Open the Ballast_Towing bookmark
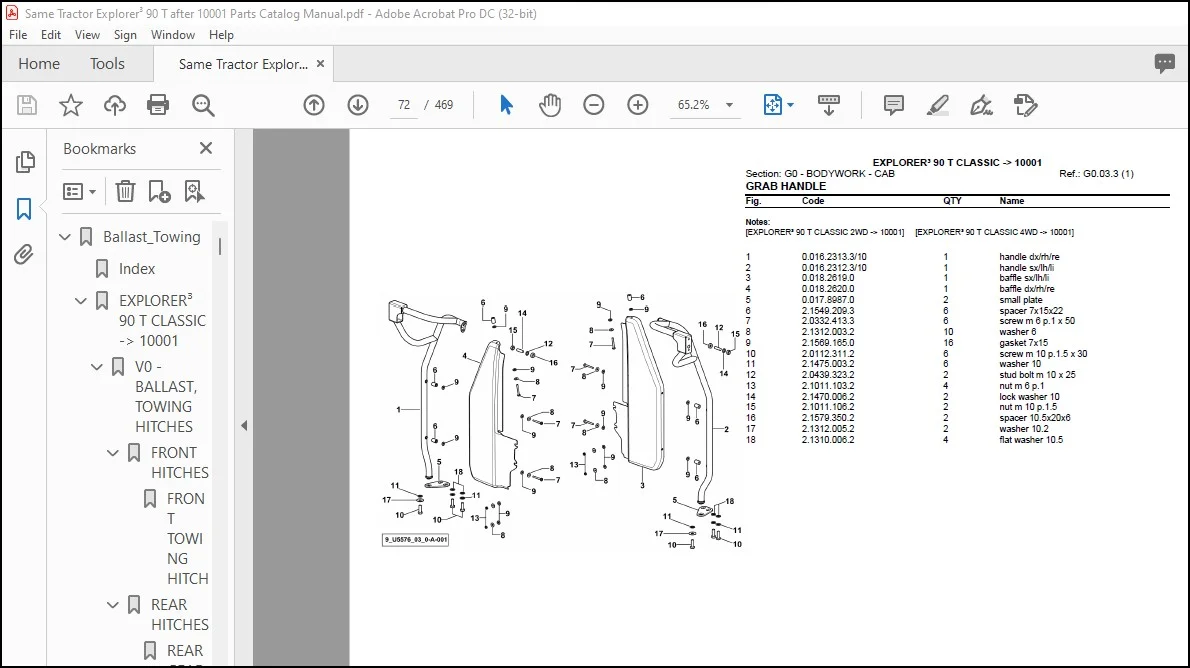This screenshot has width=1190, height=668. click(152, 237)
